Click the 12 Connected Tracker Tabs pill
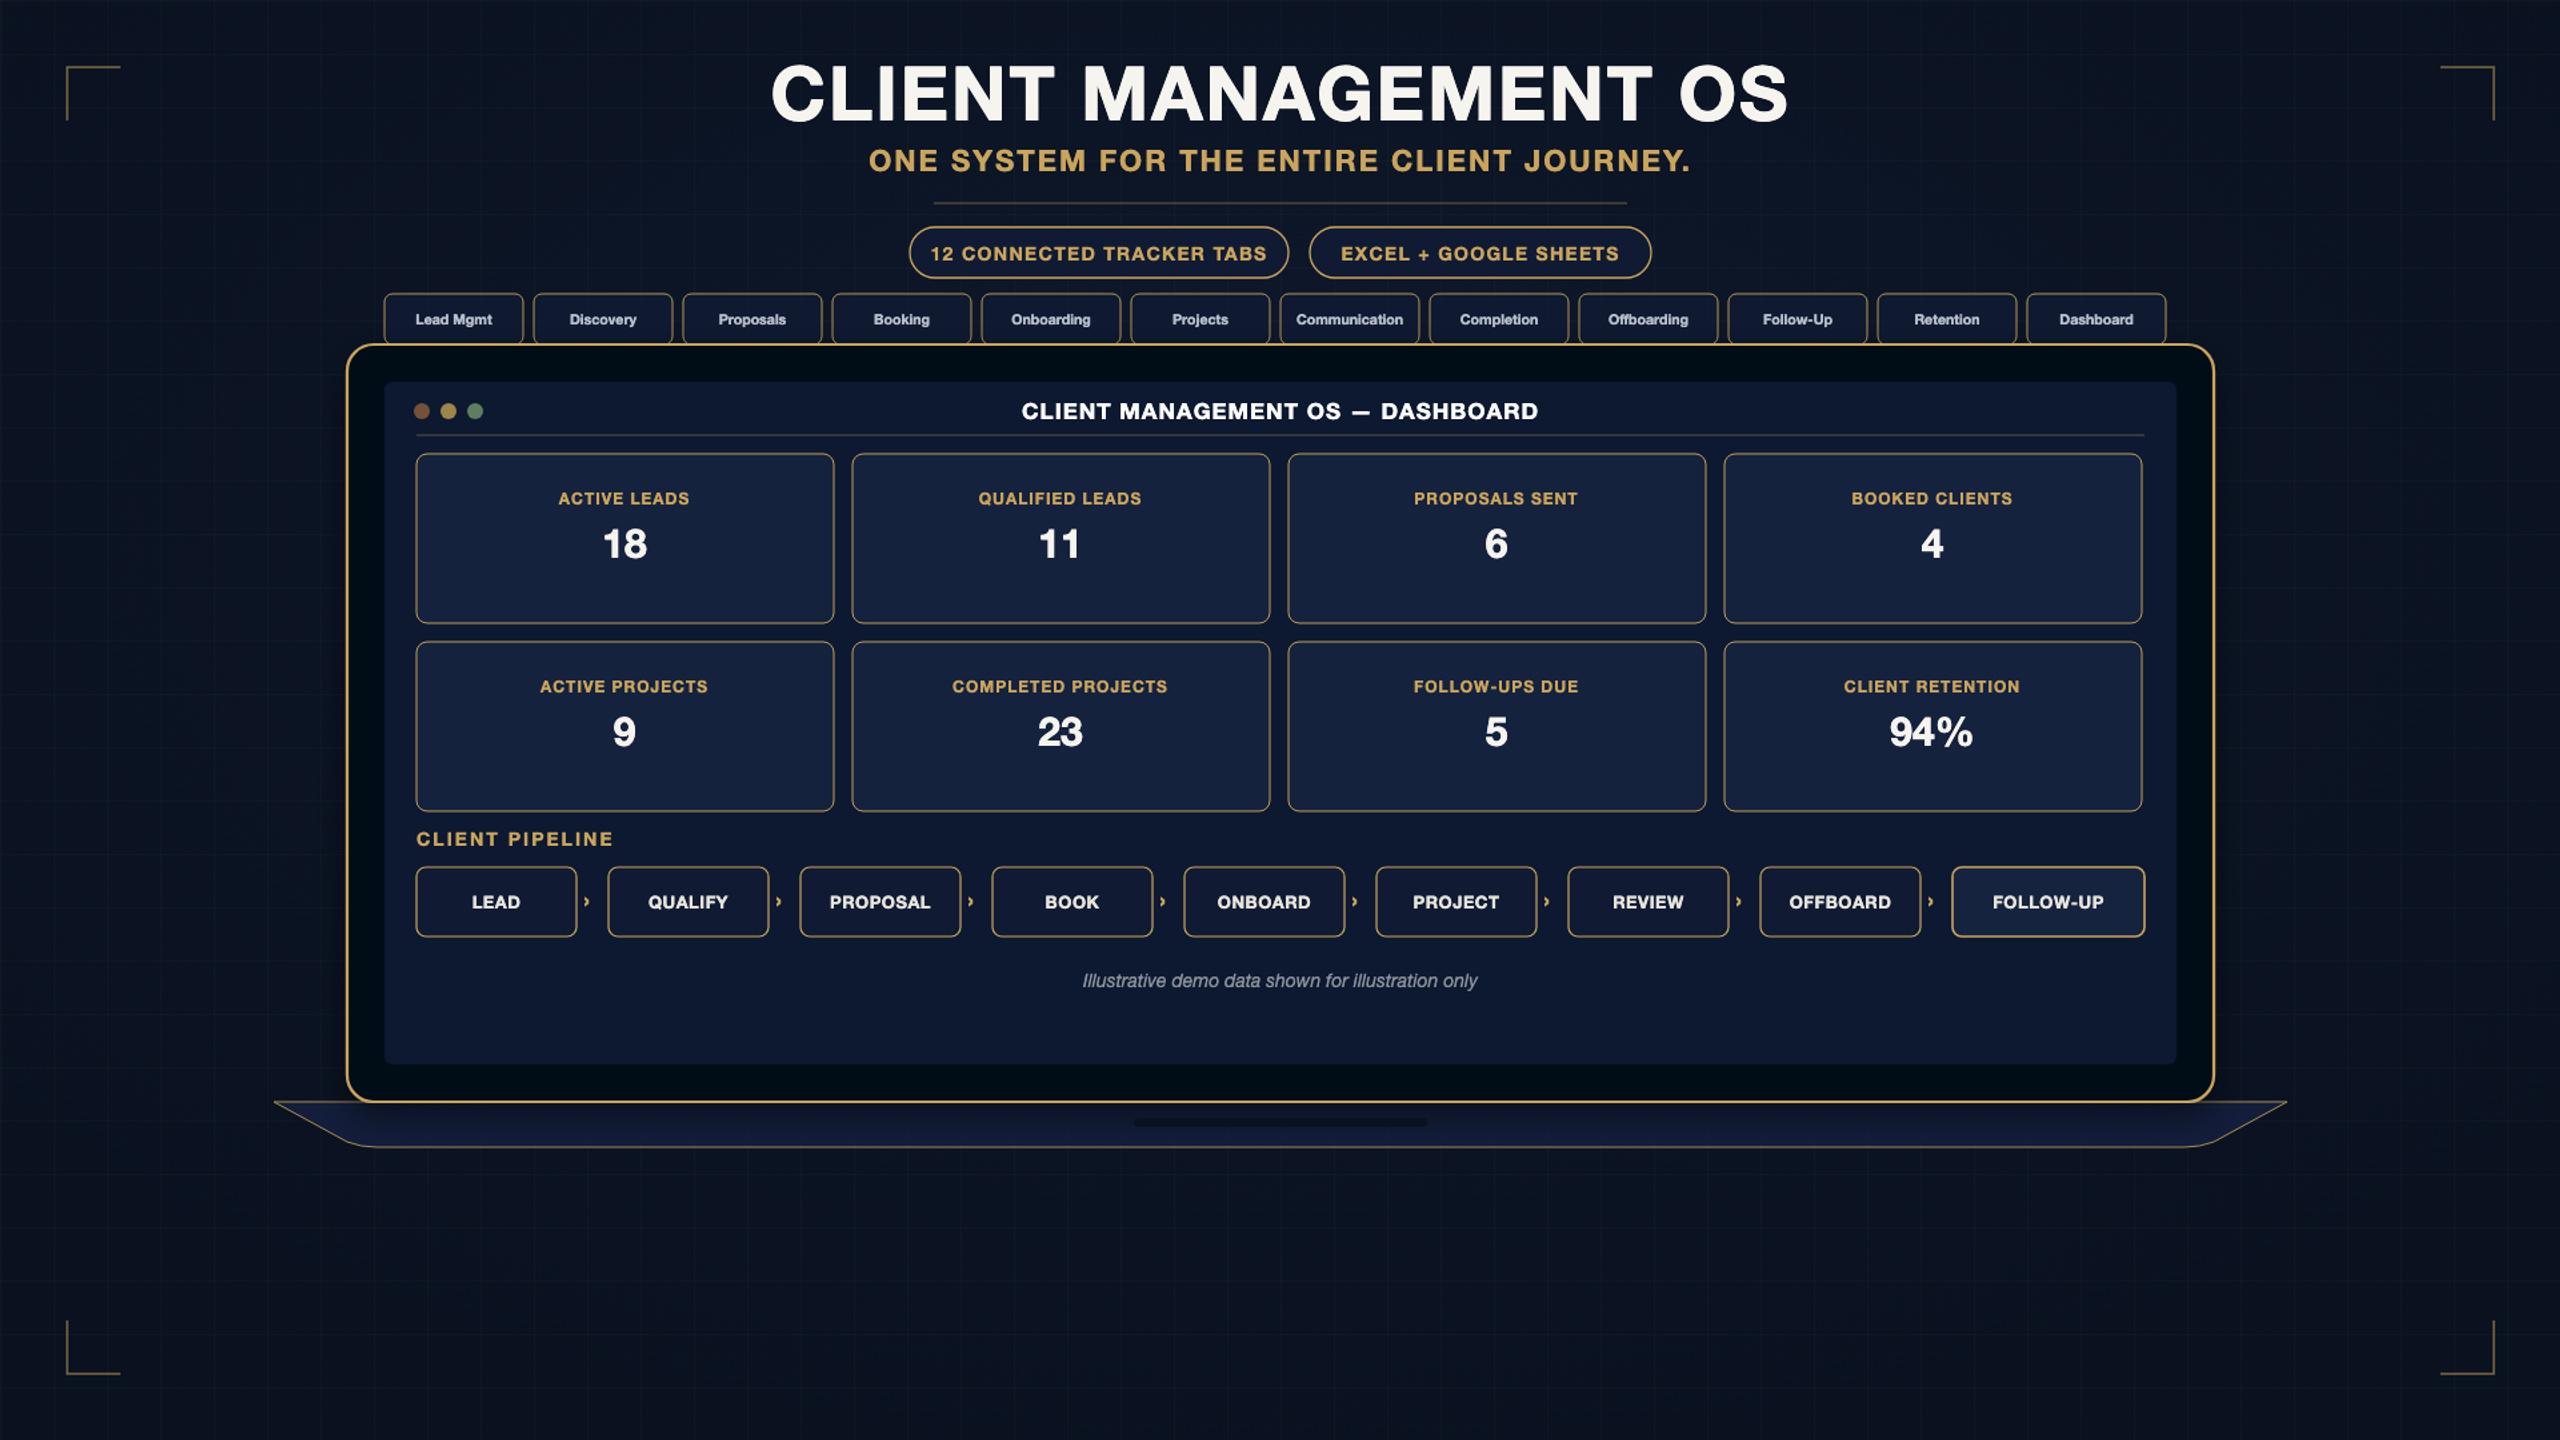Viewport: 2560px width, 1440px height. tap(1098, 253)
